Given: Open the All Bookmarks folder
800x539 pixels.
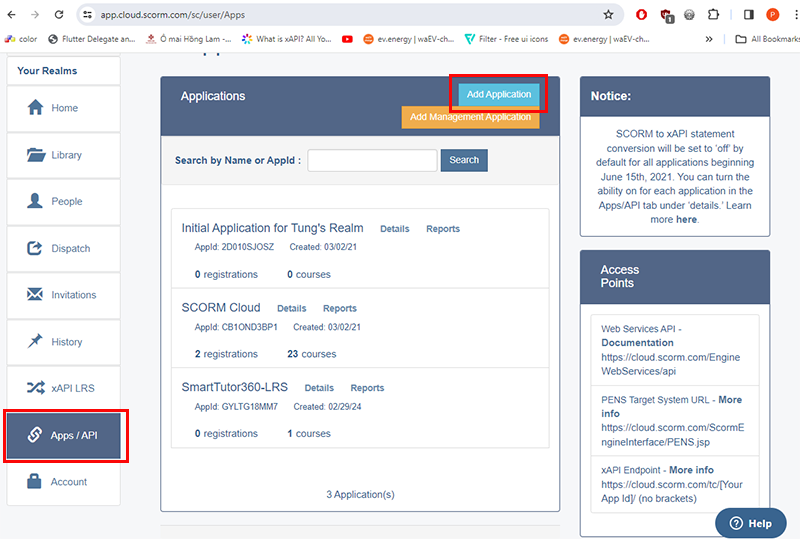Looking at the screenshot, I should click(x=767, y=39).
